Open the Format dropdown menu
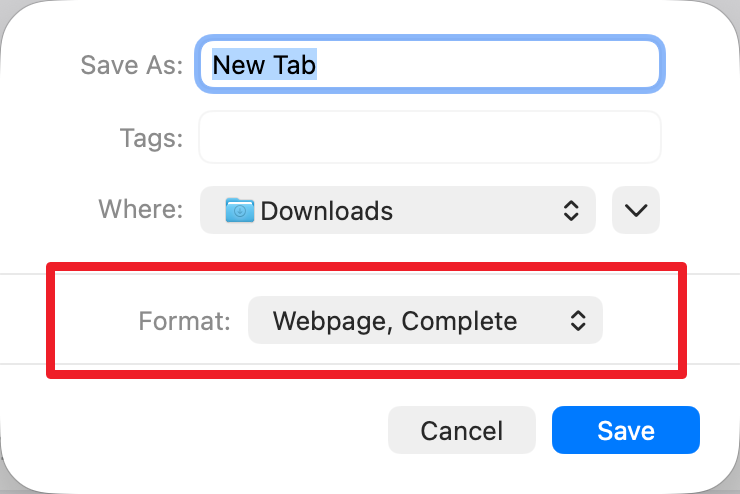740x494 pixels. pyautogui.click(x=425, y=321)
